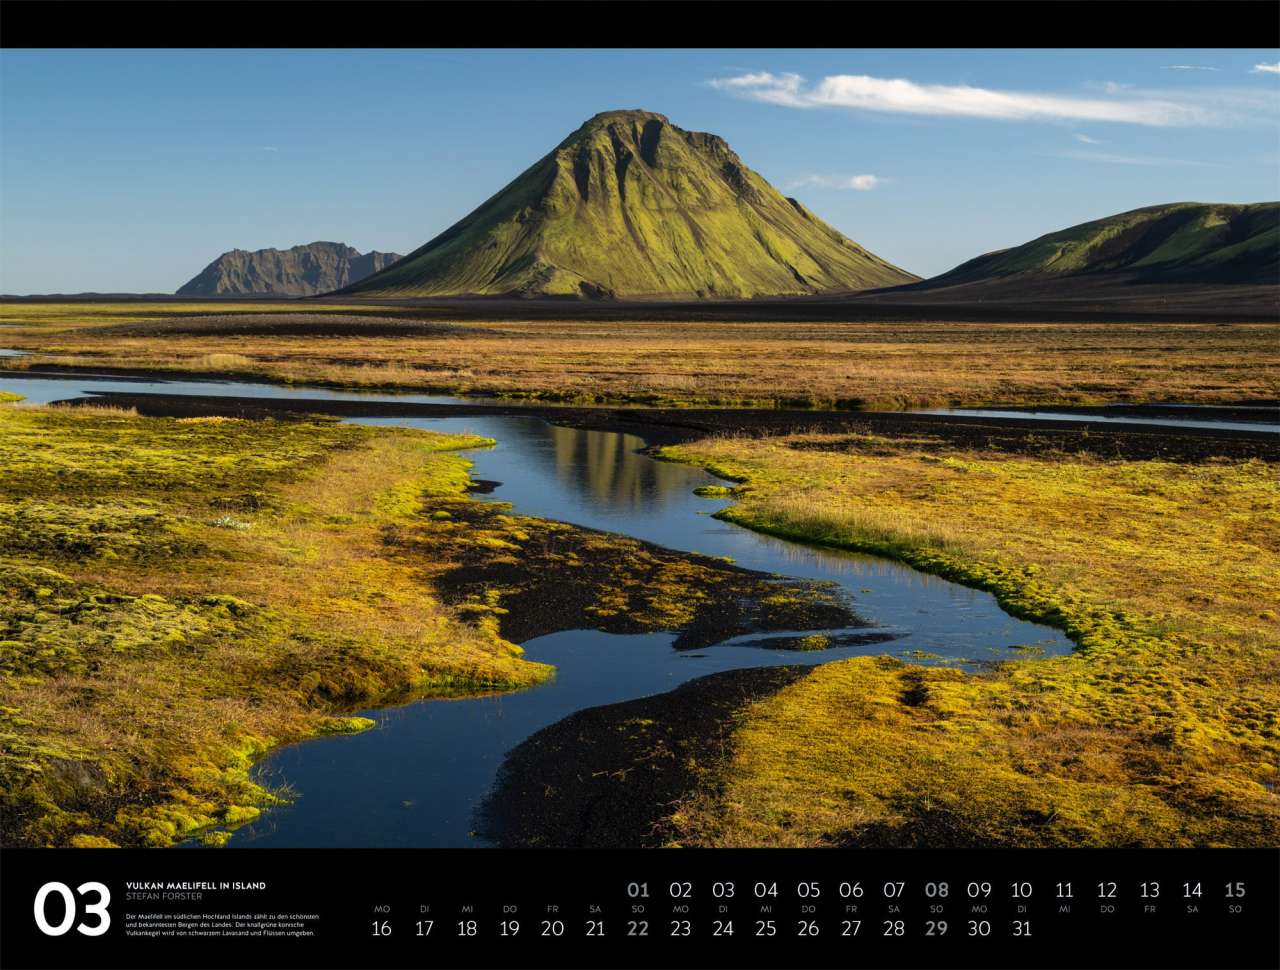Click the title Vulkan Maelifell in Island
1280x970 pixels.
[x=196, y=885]
